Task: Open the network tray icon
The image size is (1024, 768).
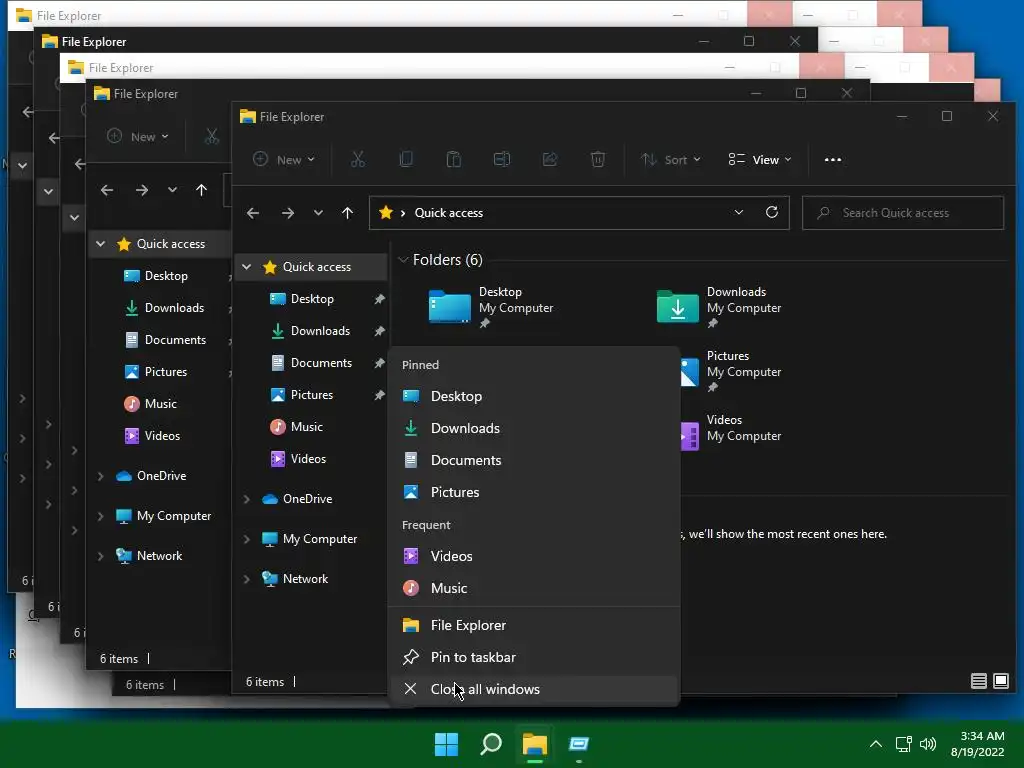Action: (x=904, y=744)
